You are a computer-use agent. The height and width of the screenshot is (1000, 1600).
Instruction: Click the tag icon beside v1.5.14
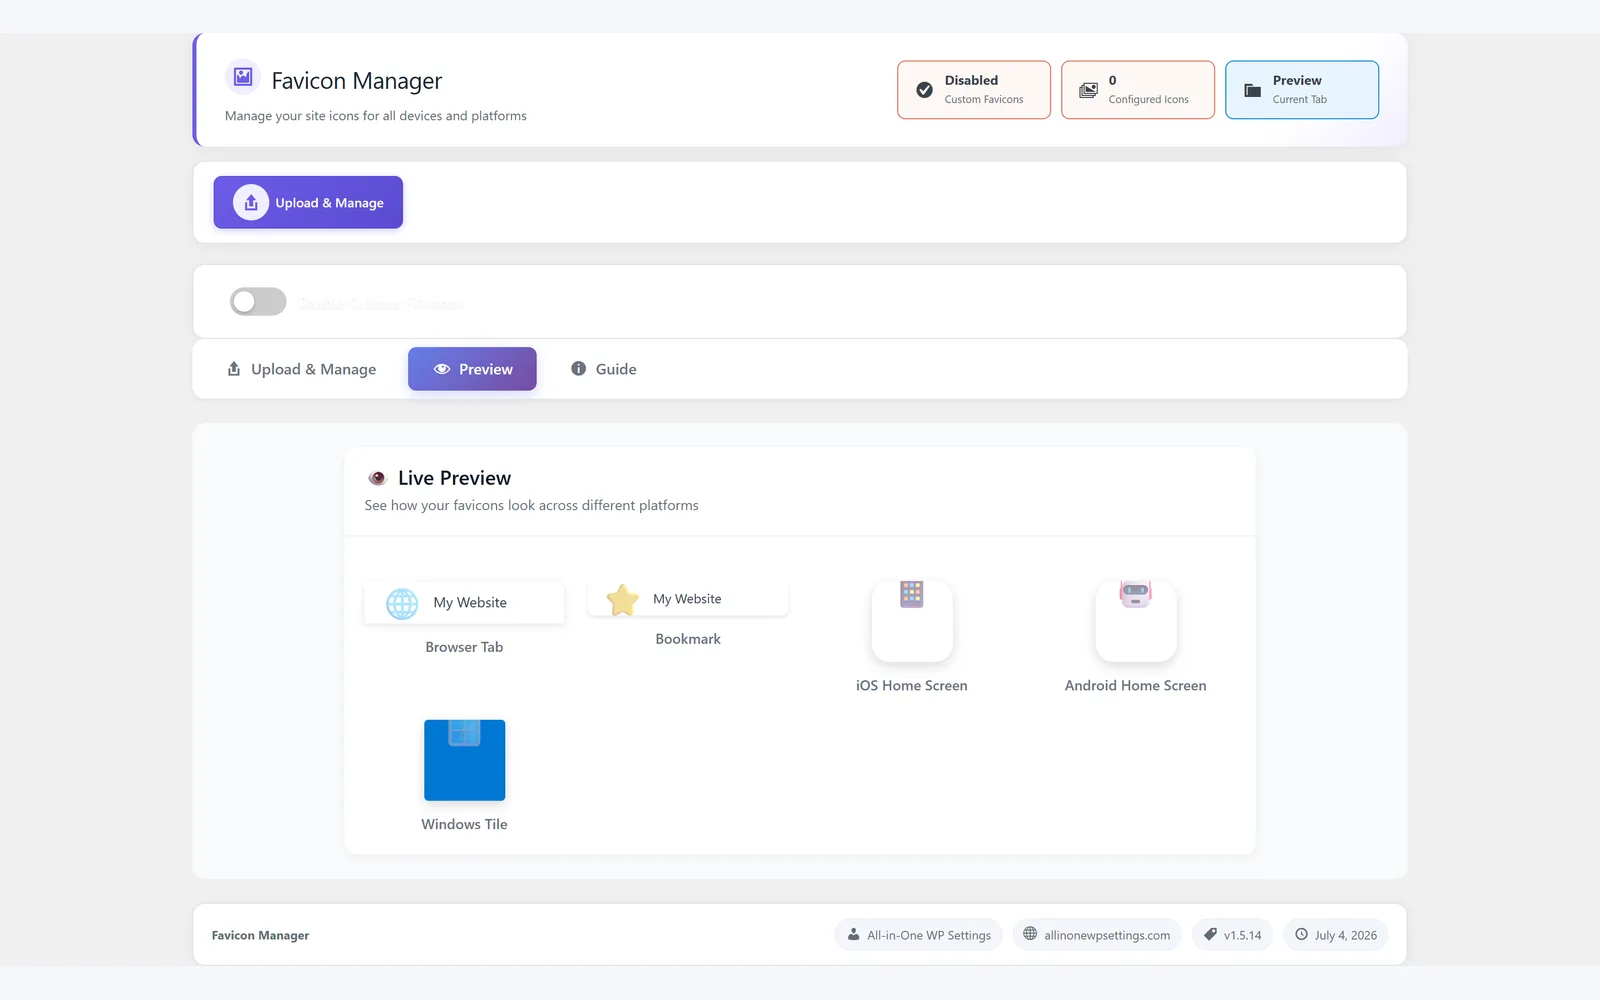pos(1210,935)
